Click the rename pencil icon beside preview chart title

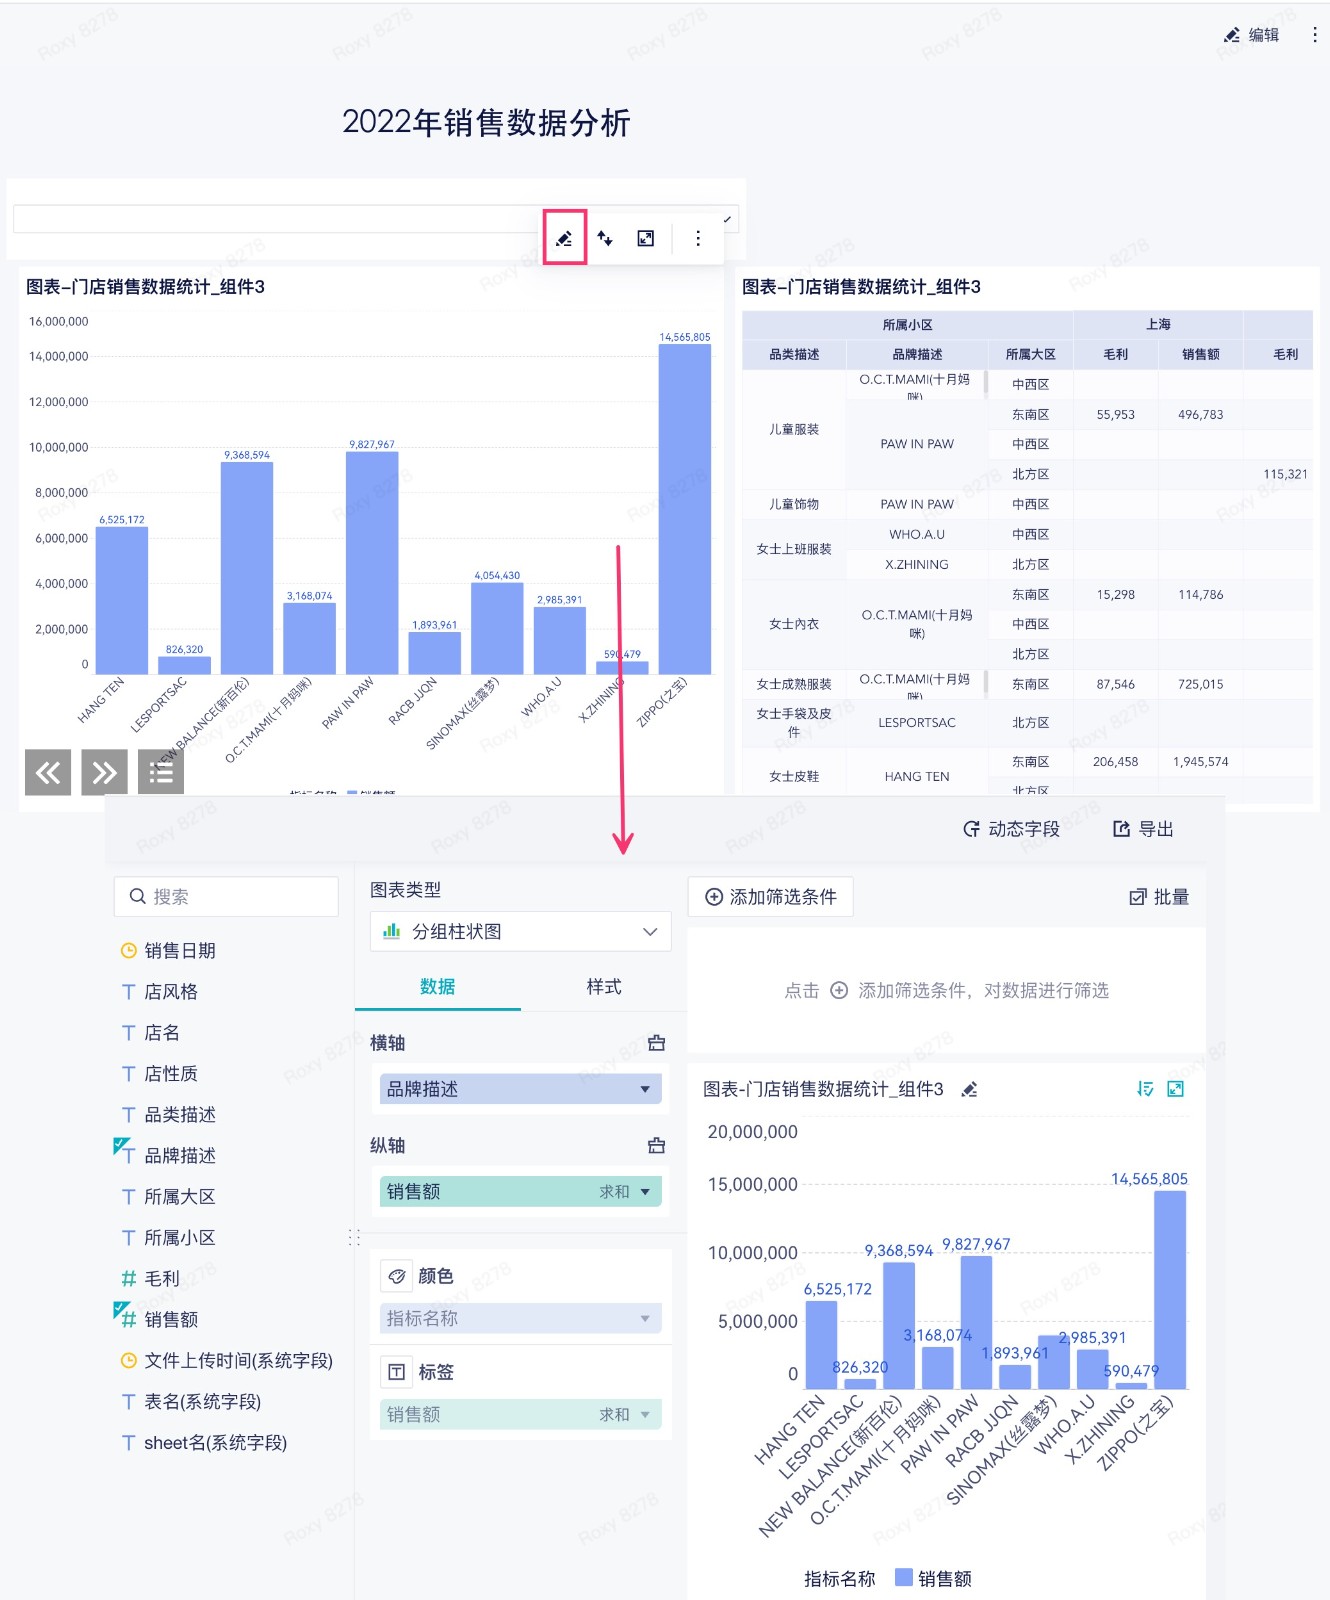(969, 1089)
